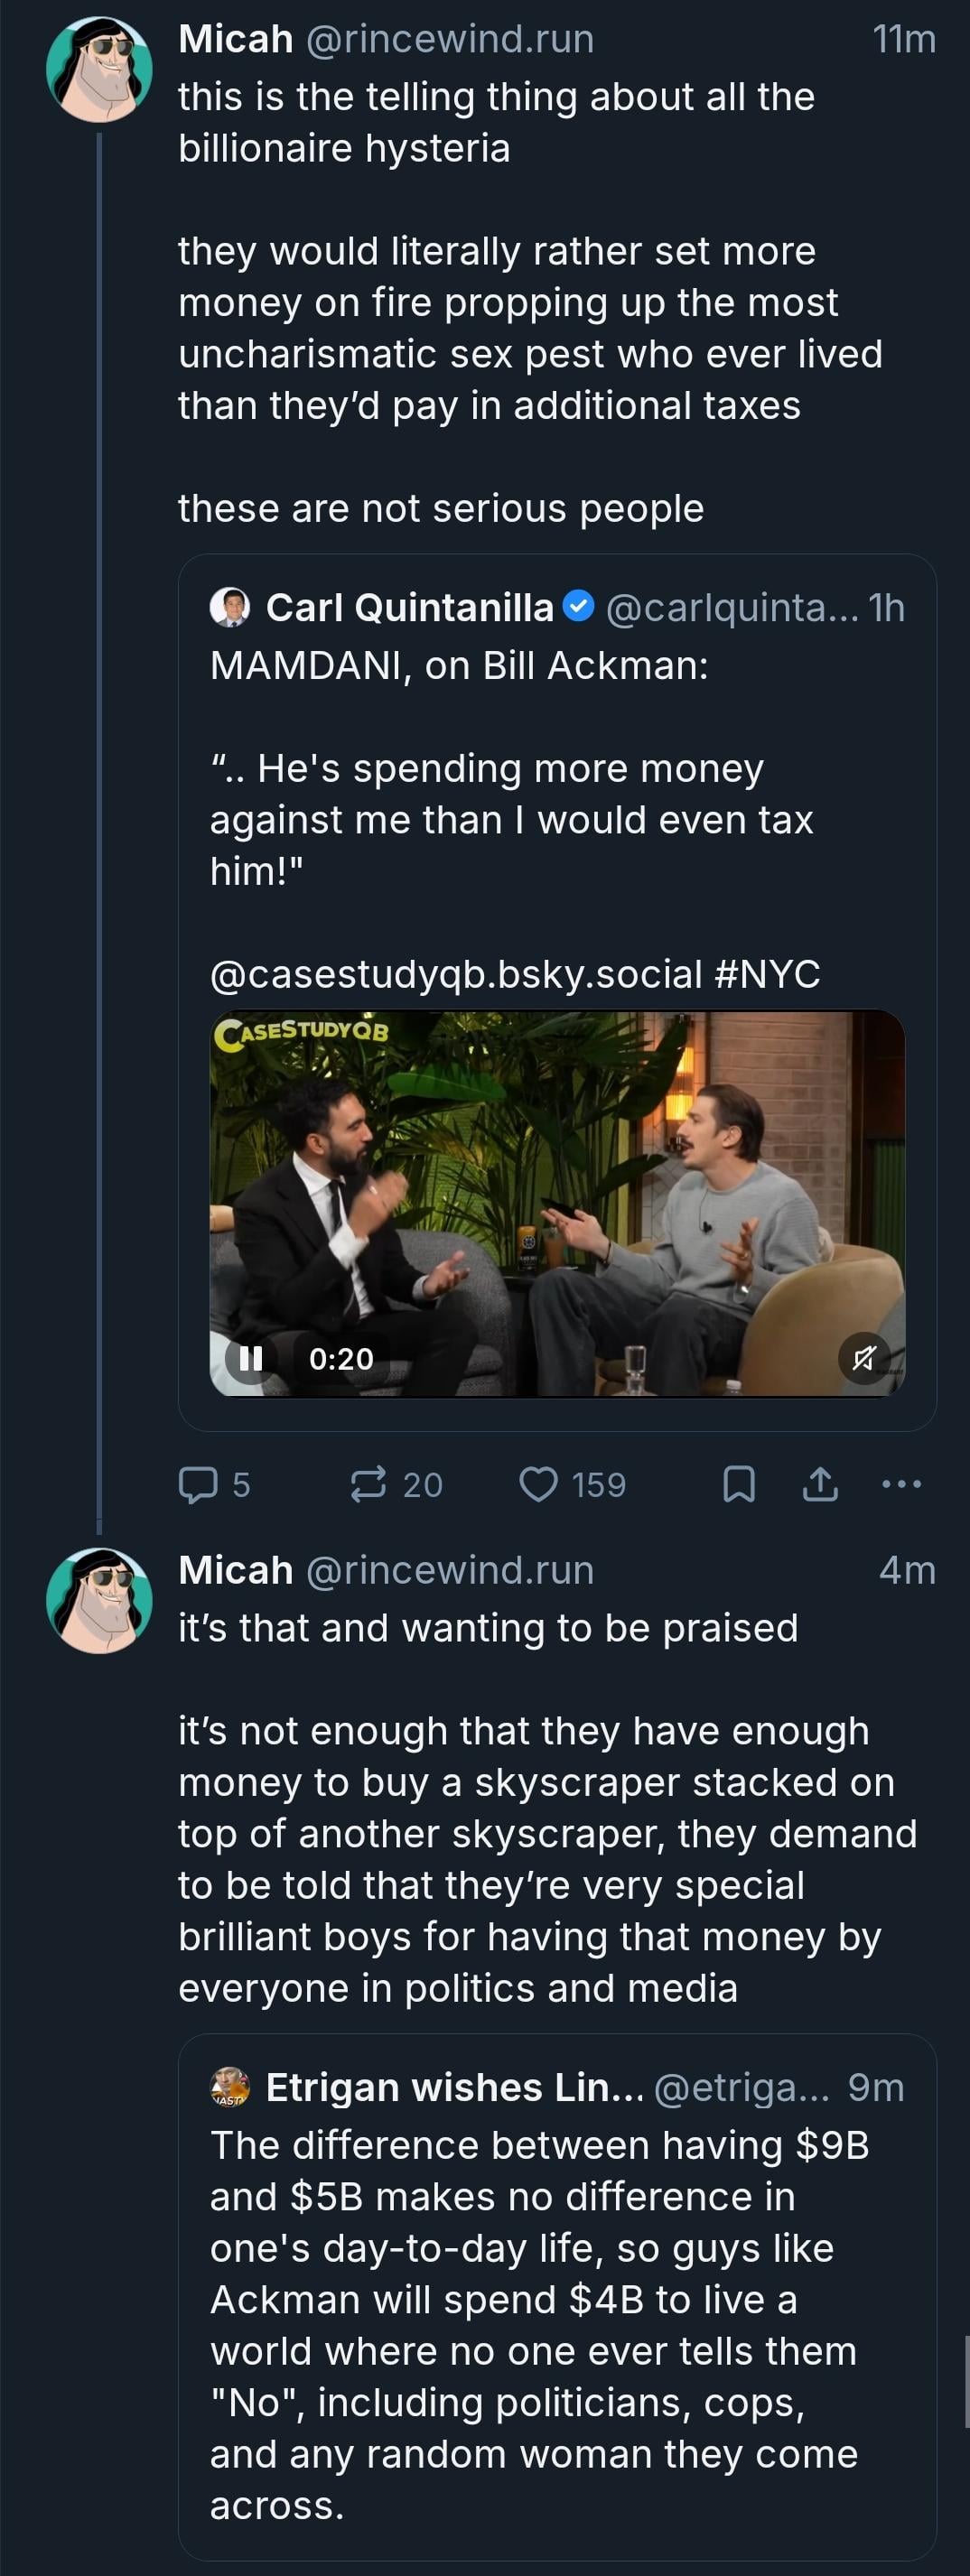Pause the video with pause button

(251, 1358)
